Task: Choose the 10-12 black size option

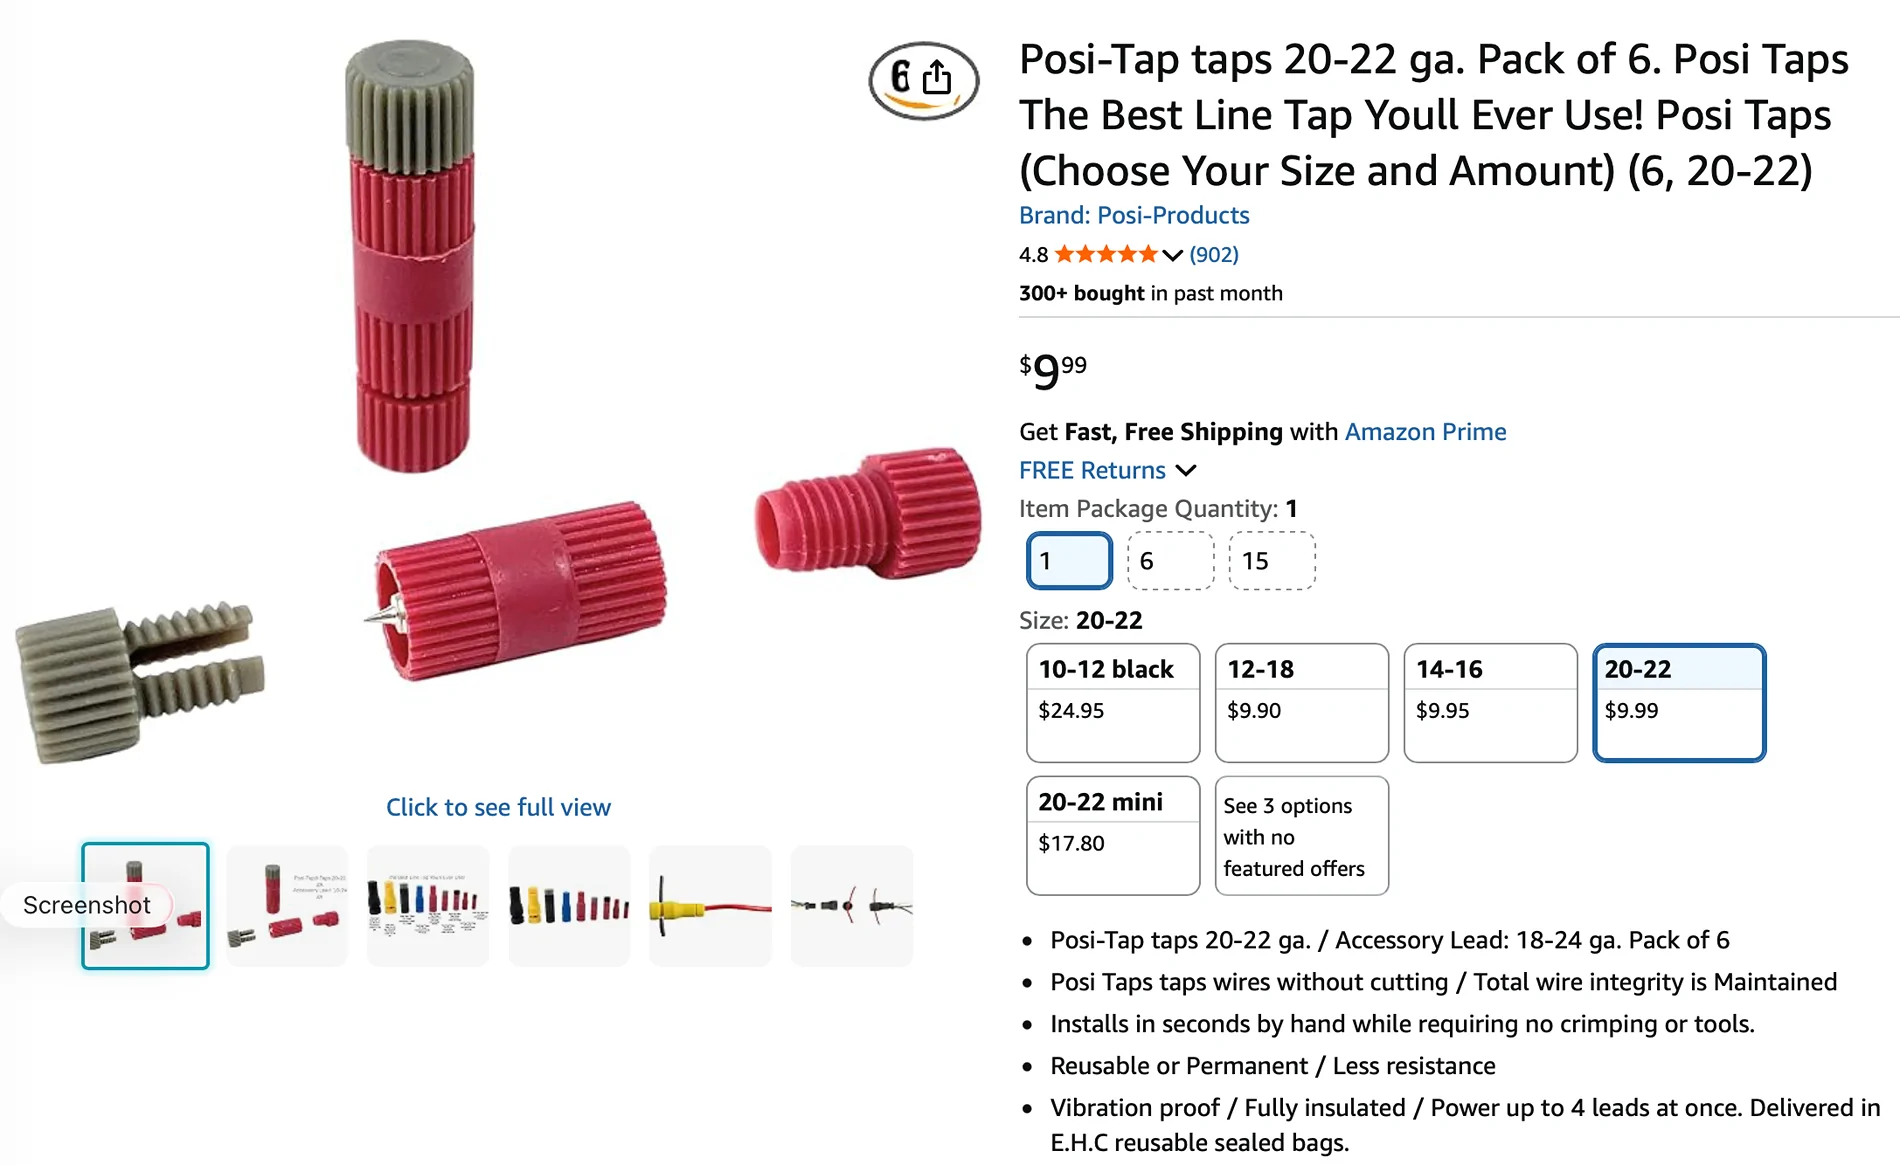Action: point(1113,703)
